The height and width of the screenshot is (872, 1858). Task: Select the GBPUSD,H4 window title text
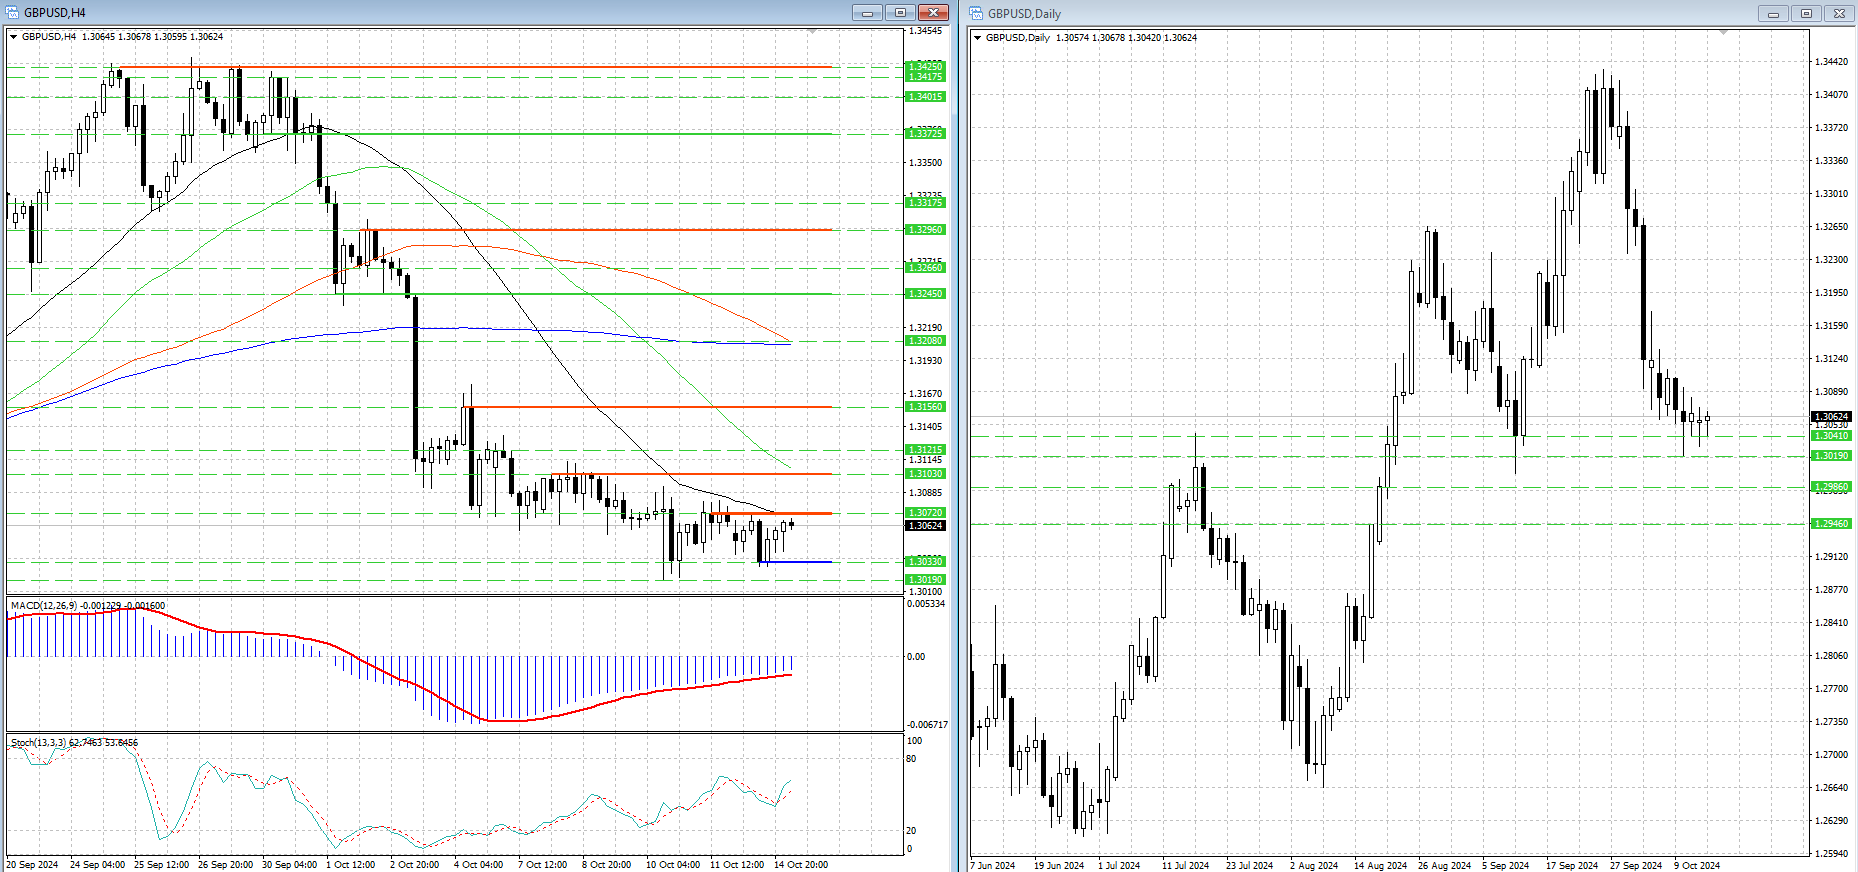55,13
